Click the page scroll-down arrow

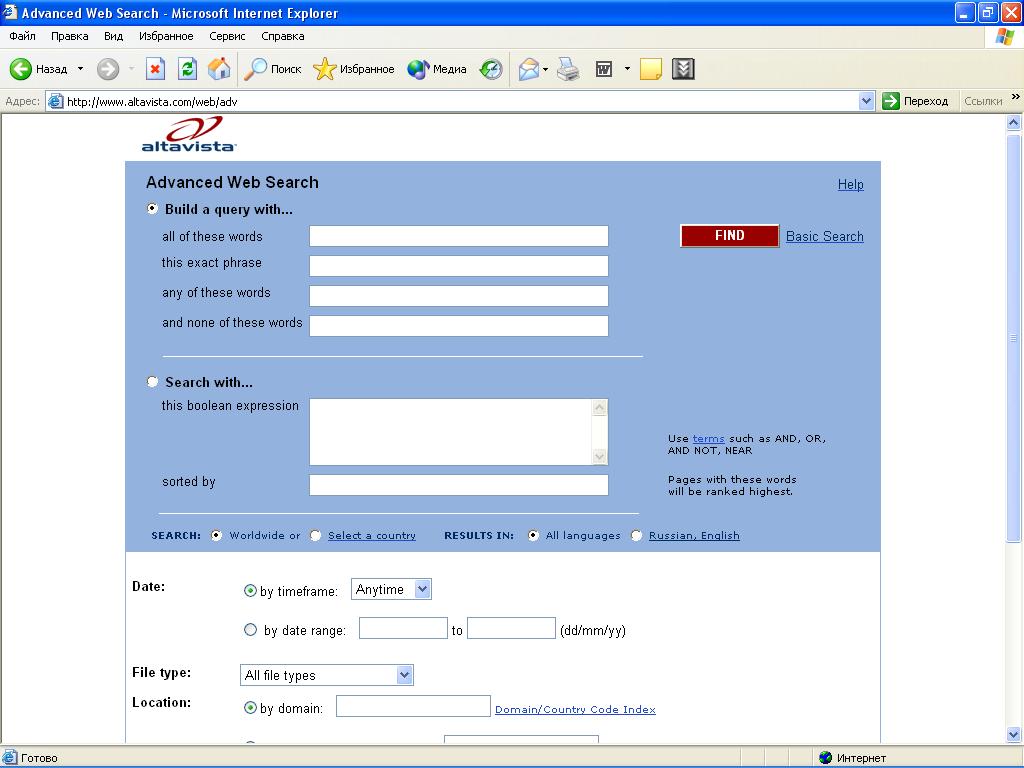1014,734
